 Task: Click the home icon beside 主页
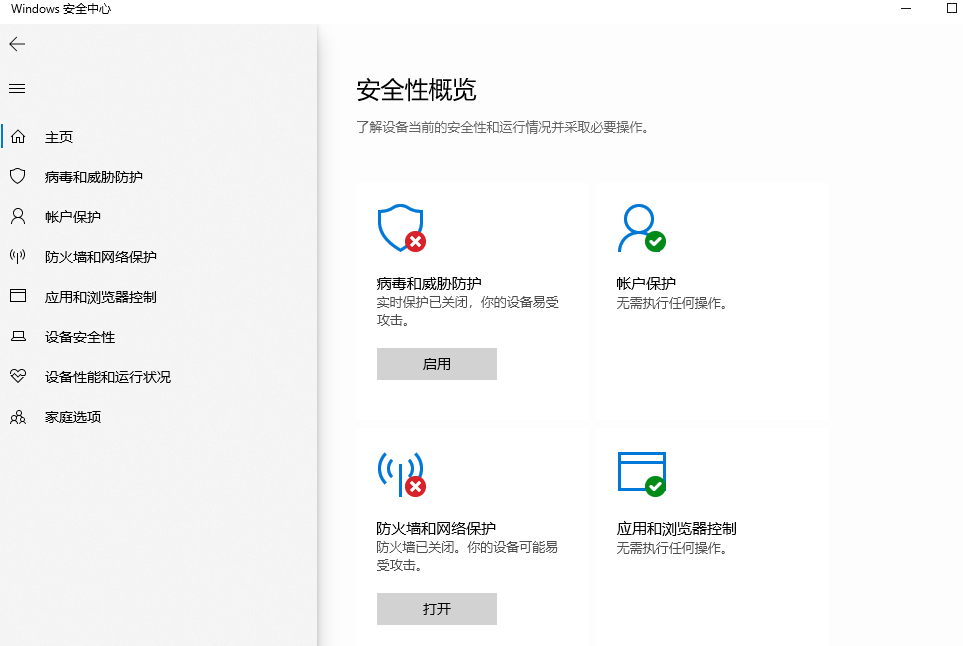[x=18, y=136]
